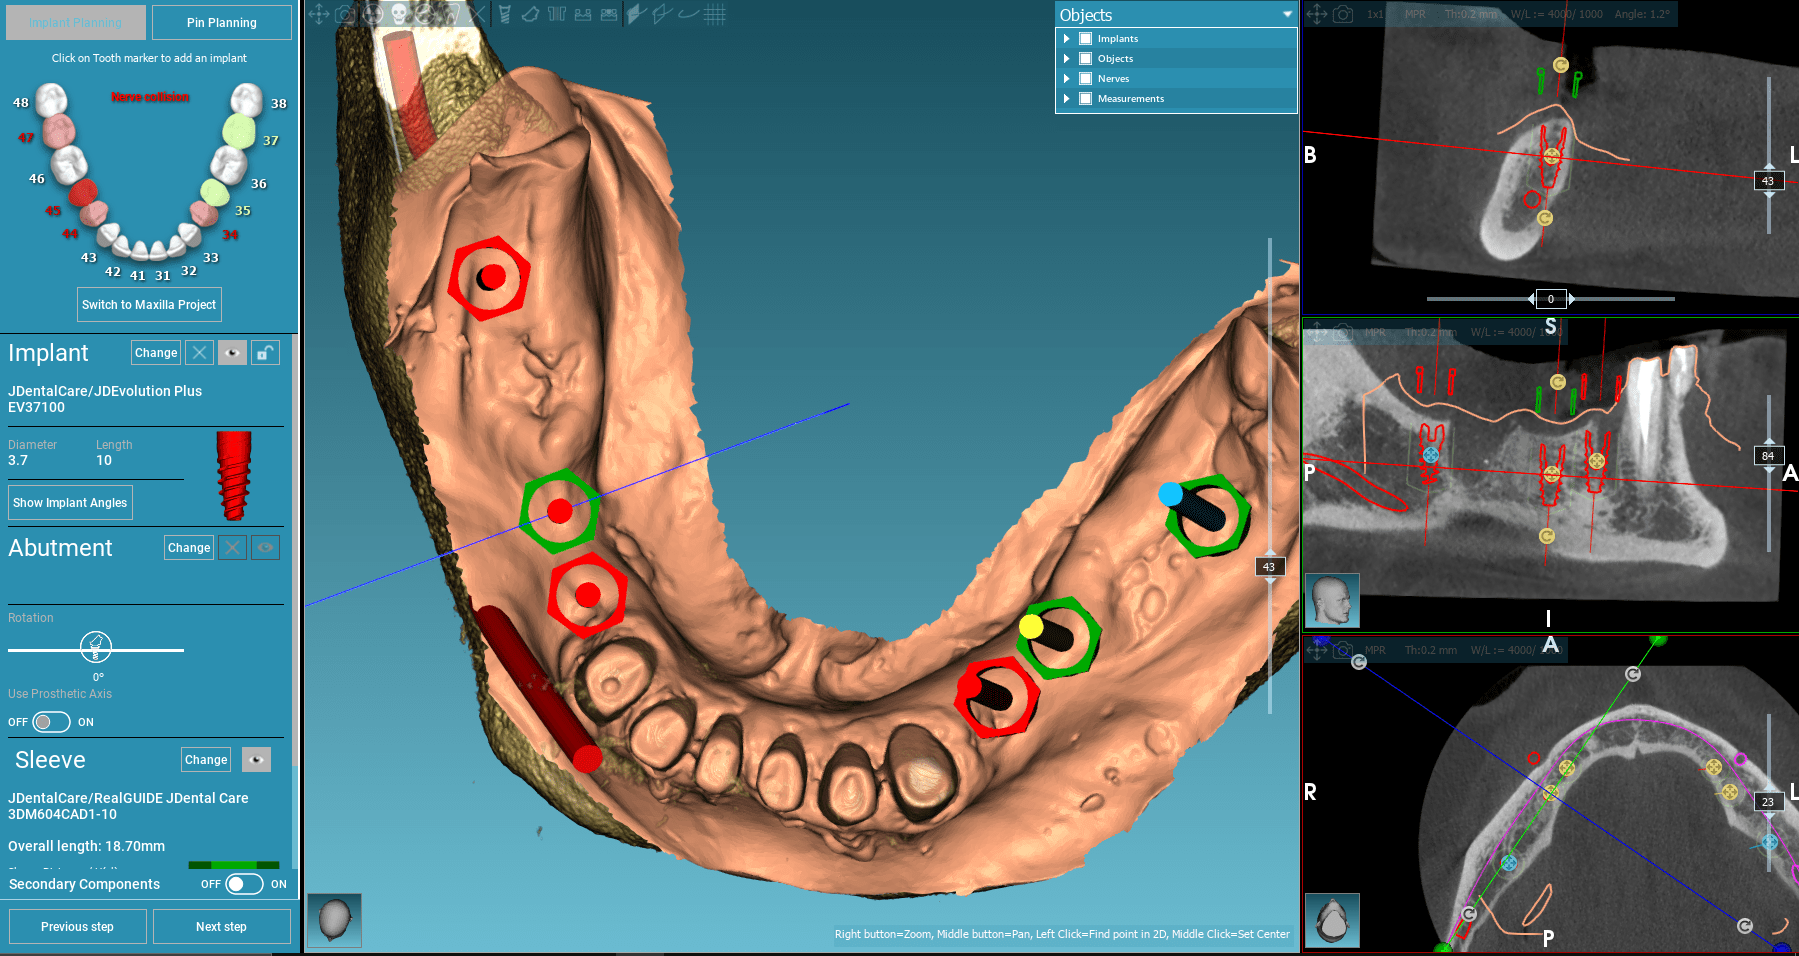1799x956 pixels.
Task: Click the grid icon in 3D toolbar
Action: click(x=714, y=14)
